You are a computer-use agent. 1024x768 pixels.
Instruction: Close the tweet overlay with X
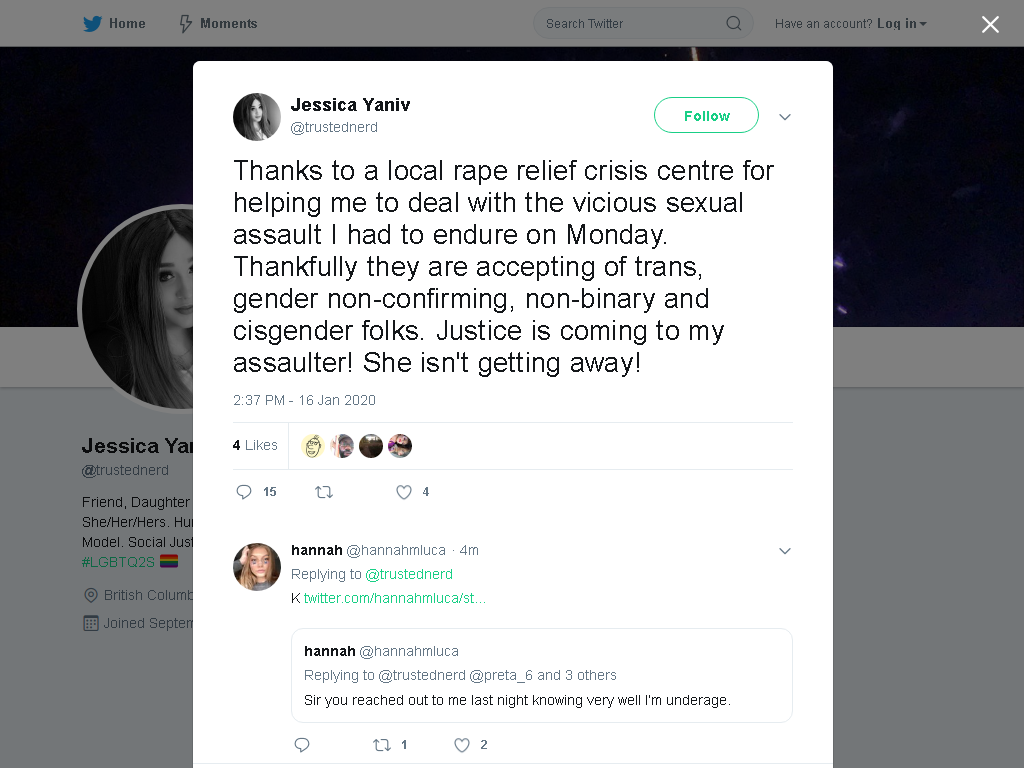point(990,24)
